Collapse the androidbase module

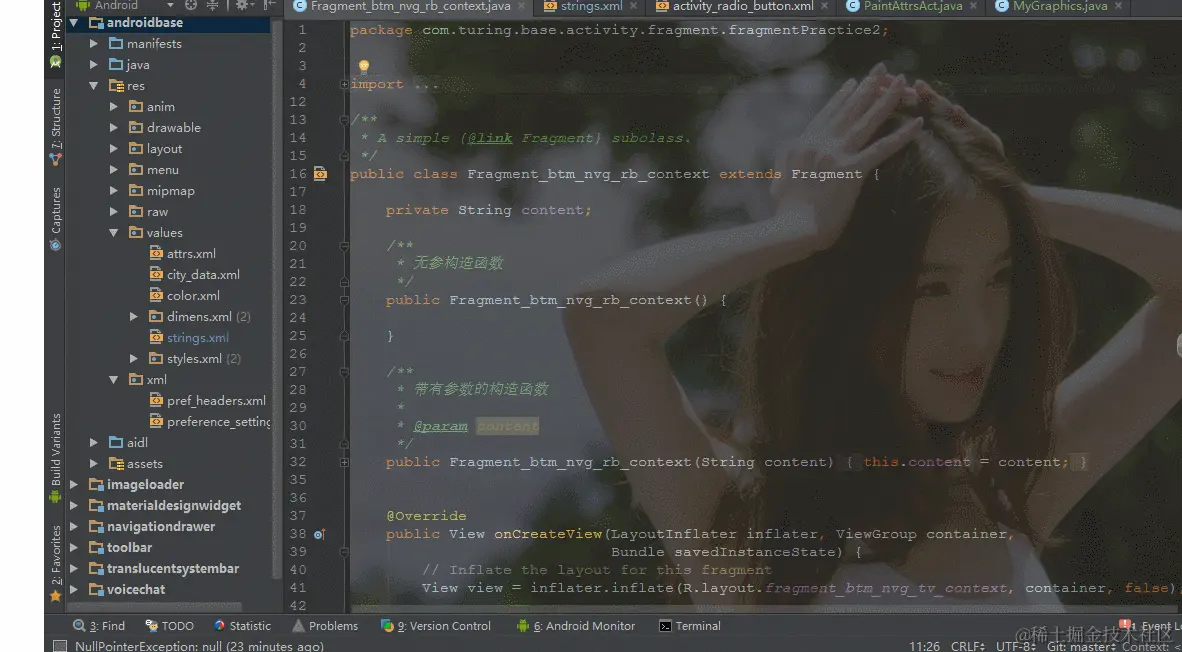pyautogui.click(x=74, y=23)
